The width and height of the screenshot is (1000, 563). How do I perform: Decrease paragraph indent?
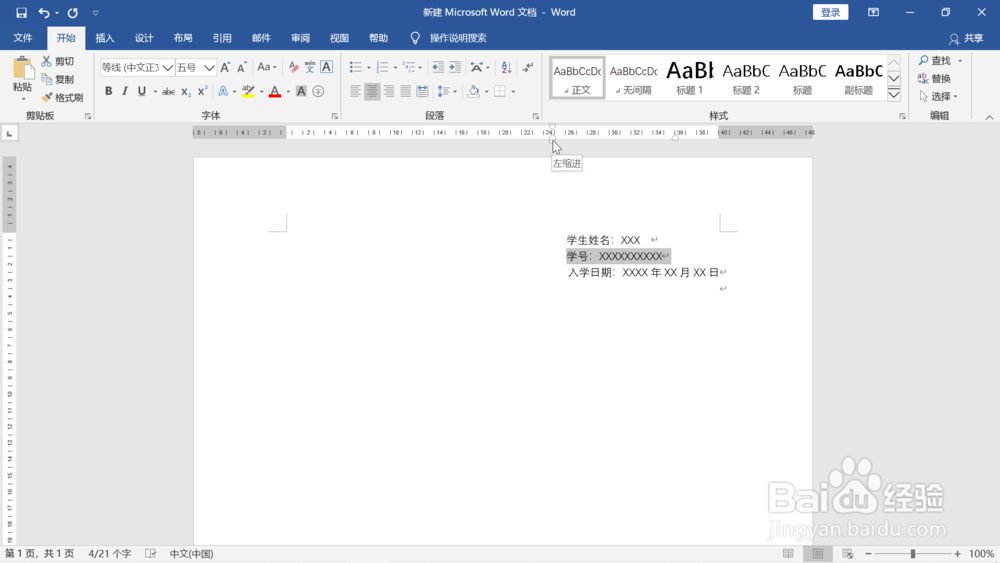coord(438,67)
